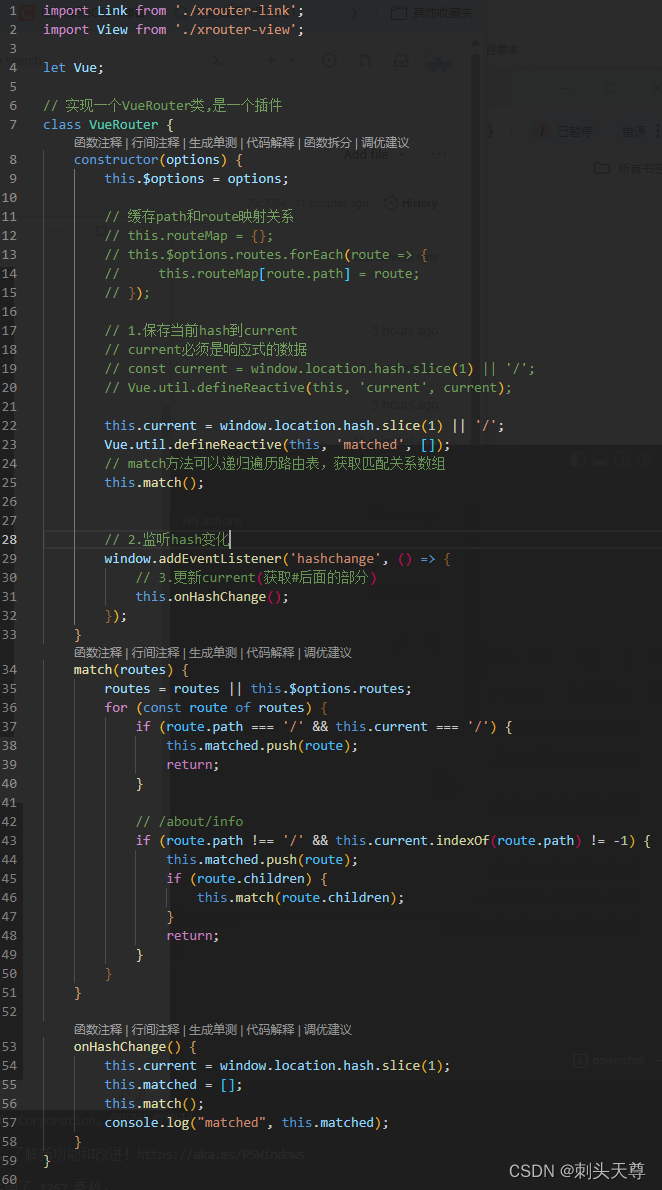Click 'console.log("matched", this.matched);' line
The height and width of the screenshot is (1190, 662).
tap(247, 1122)
